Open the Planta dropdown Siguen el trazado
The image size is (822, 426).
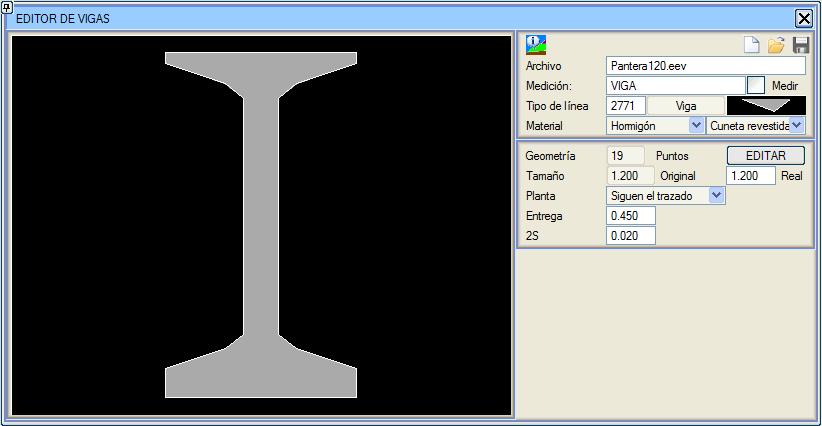[666, 196]
